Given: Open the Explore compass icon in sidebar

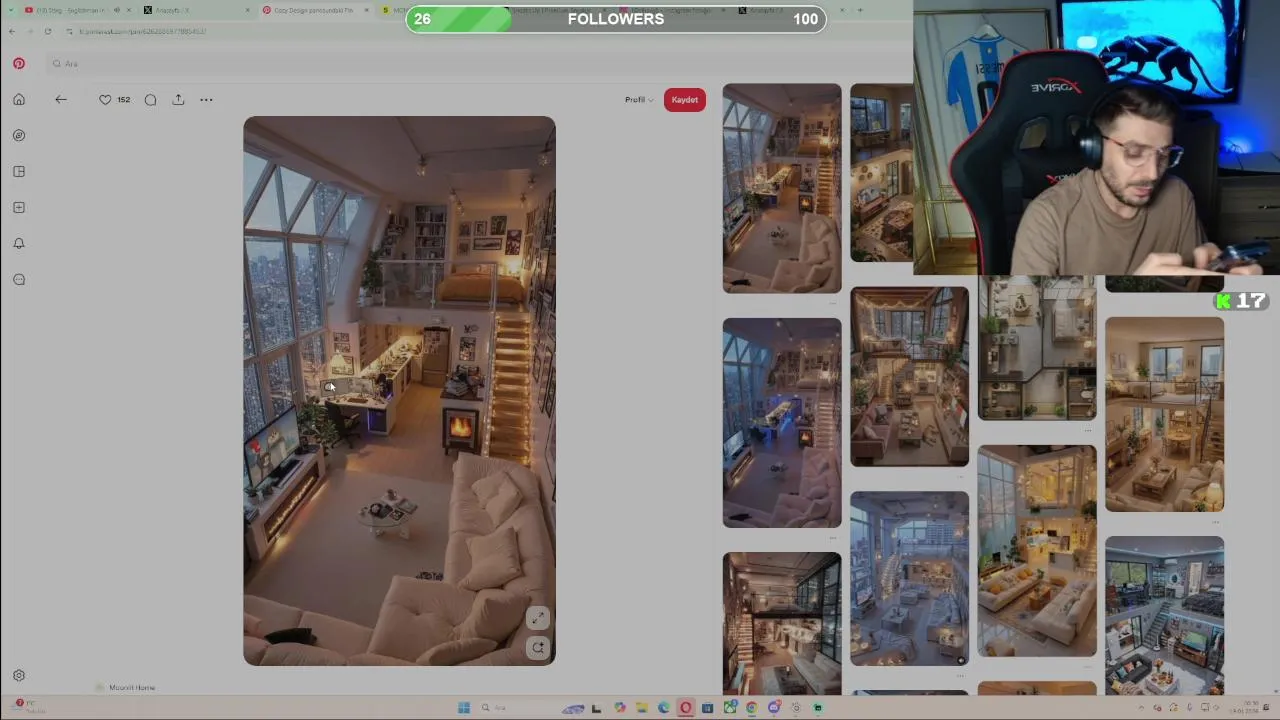Looking at the screenshot, I should 19,135.
